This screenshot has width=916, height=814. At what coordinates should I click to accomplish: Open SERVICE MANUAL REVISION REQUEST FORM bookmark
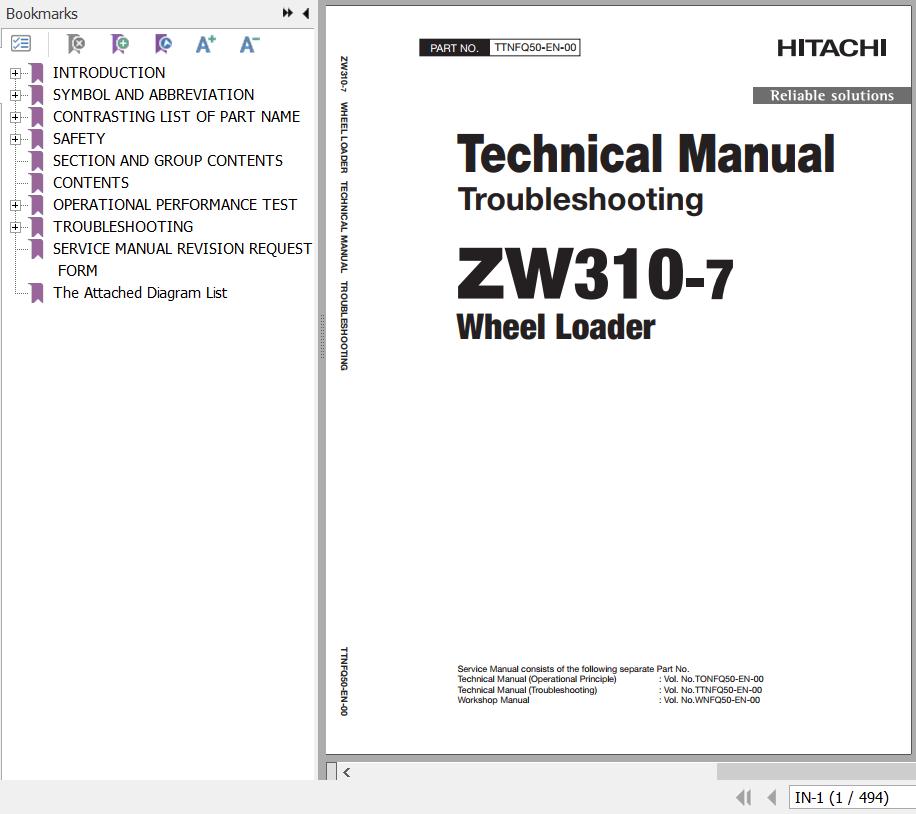click(182, 259)
